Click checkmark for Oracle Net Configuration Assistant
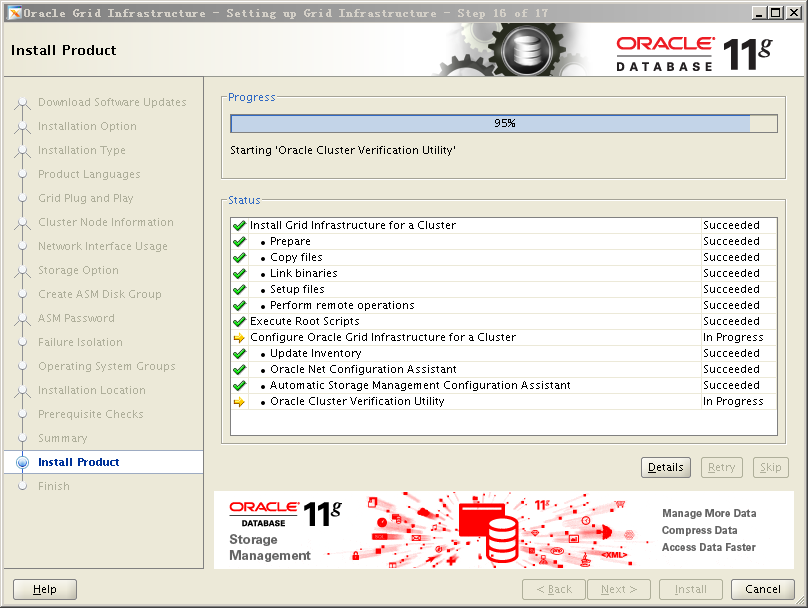 239,370
